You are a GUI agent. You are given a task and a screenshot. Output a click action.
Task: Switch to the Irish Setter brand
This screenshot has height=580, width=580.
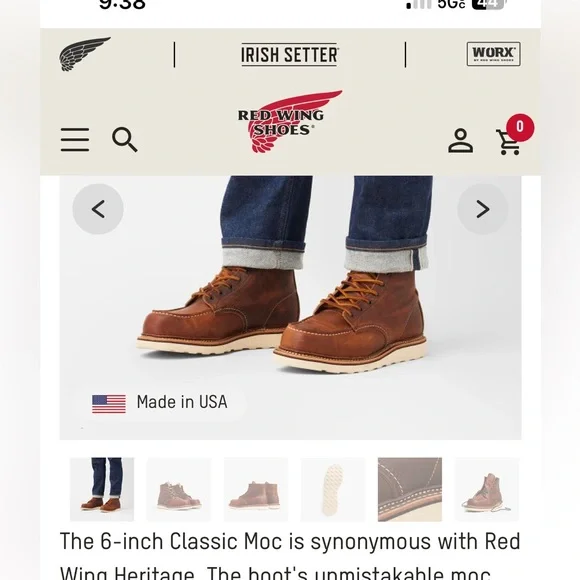pyautogui.click(x=289, y=55)
